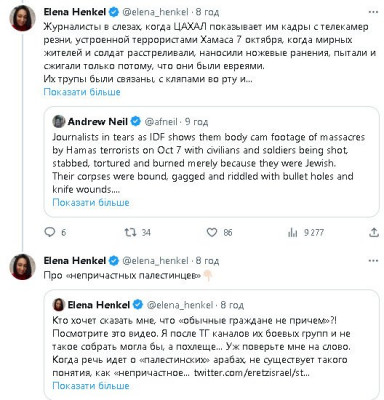The width and height of the screenshot is (384, 400).
Task: Click verified badge in quoted Elena Henkel tweet
Action: (138, 304)
